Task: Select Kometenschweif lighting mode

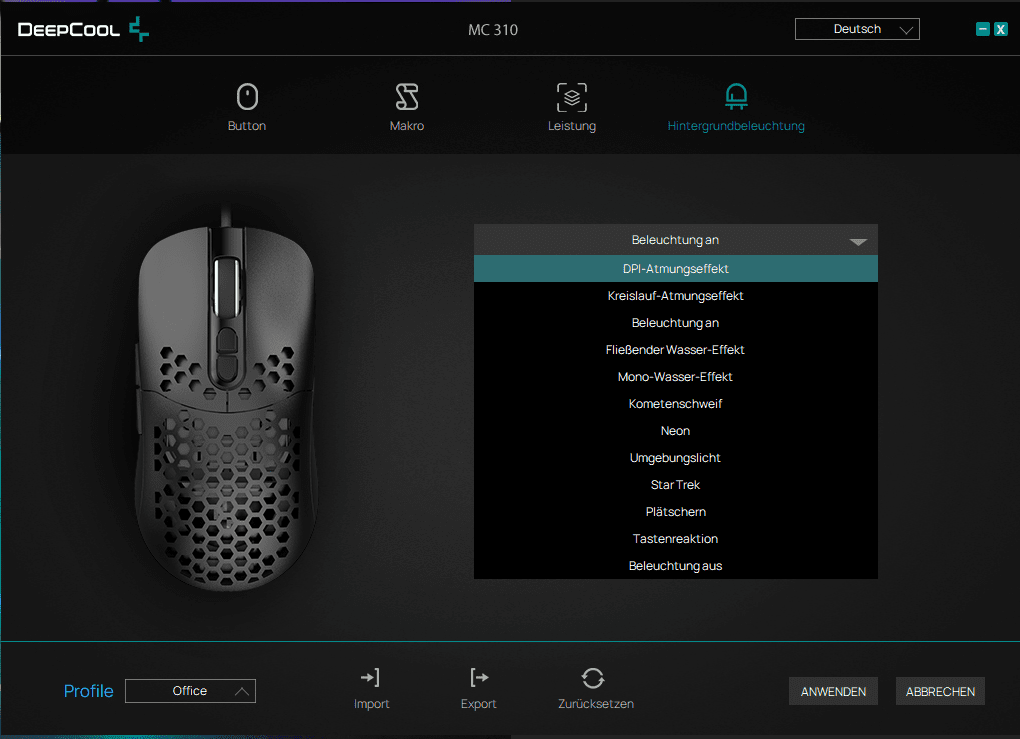Action: click(x=676, y=404)
